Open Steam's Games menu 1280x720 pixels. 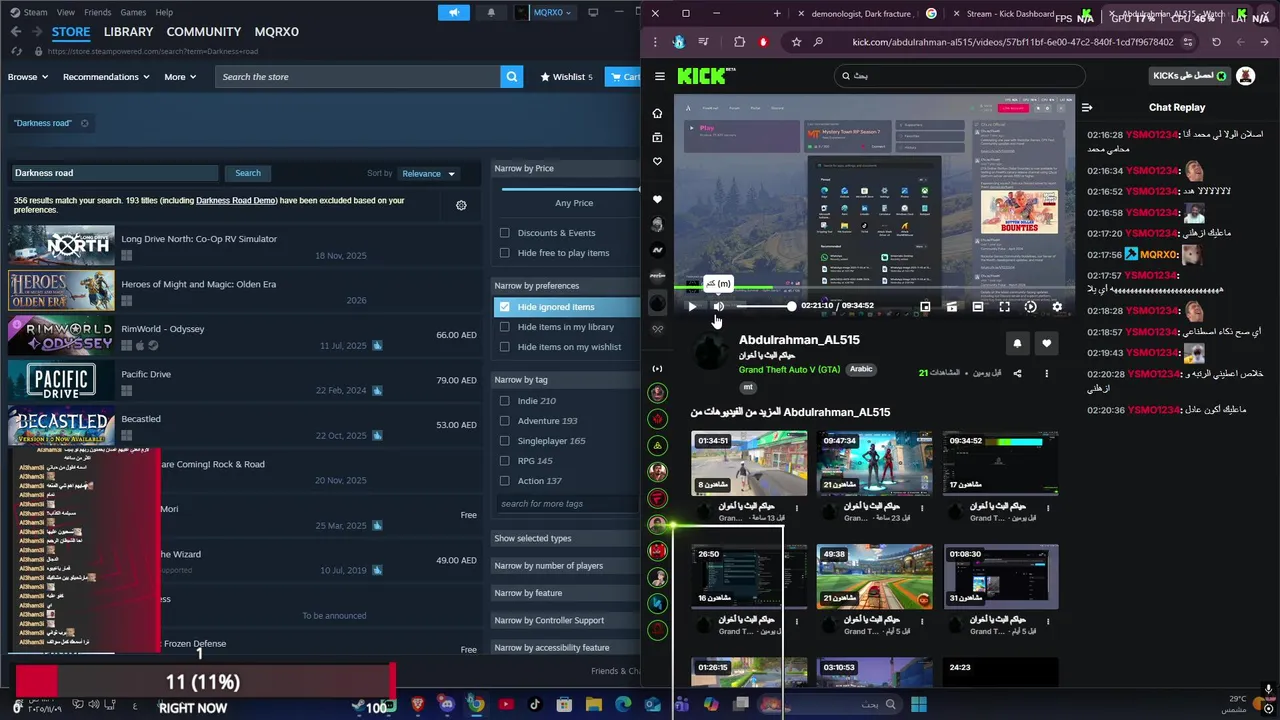click(x=133, y=12)
